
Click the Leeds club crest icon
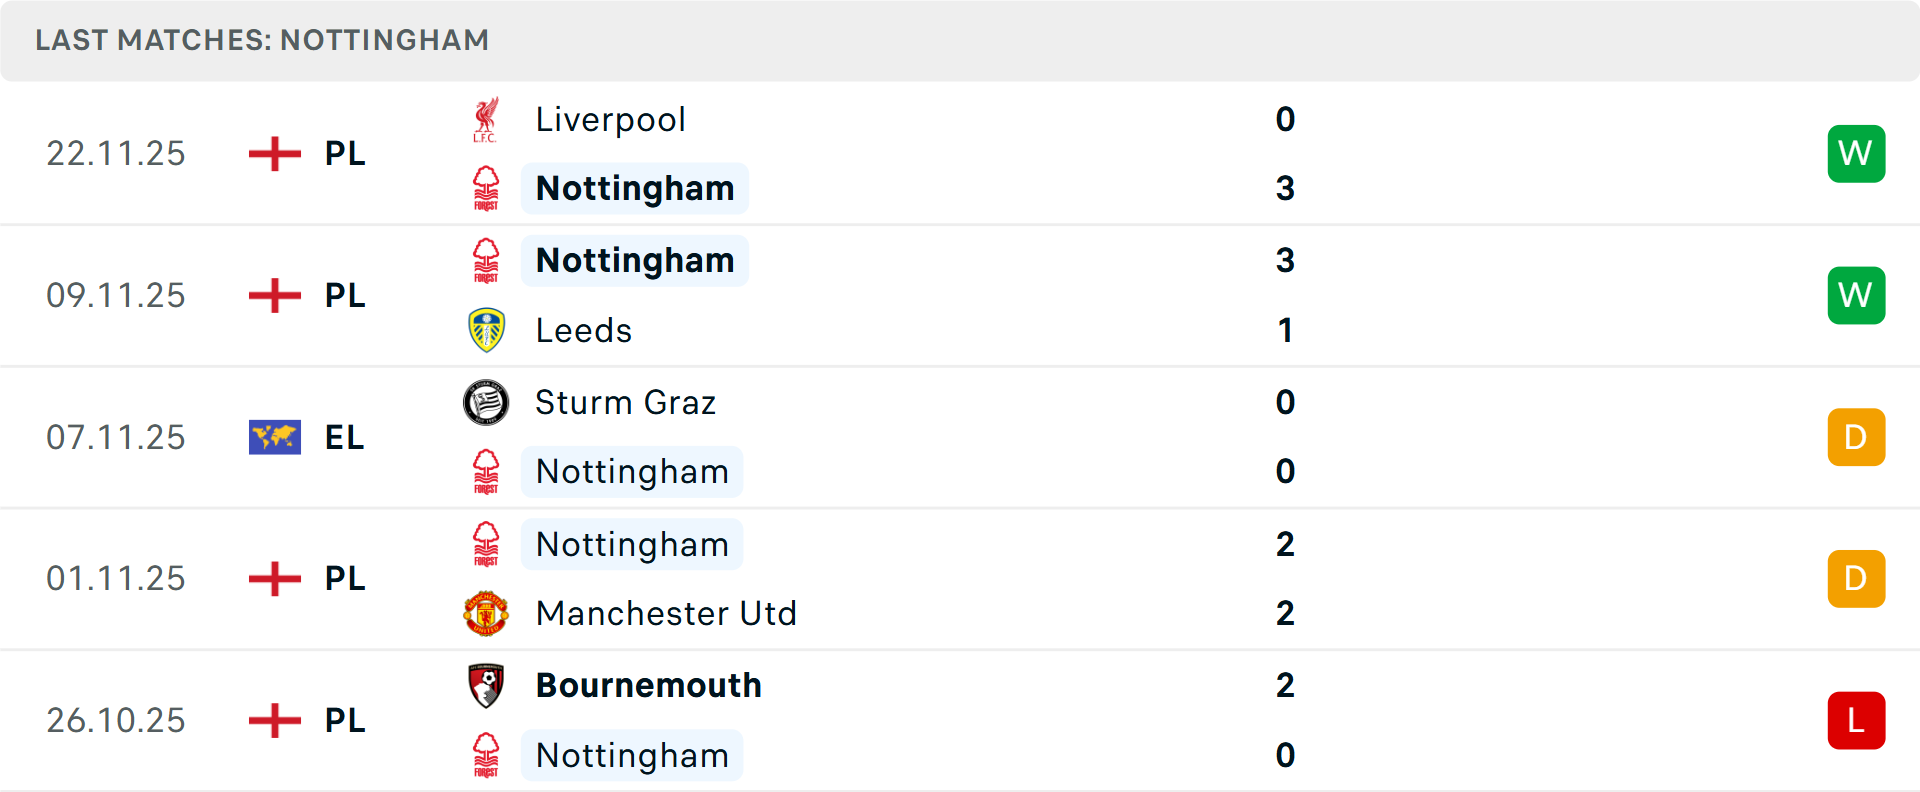486,330
